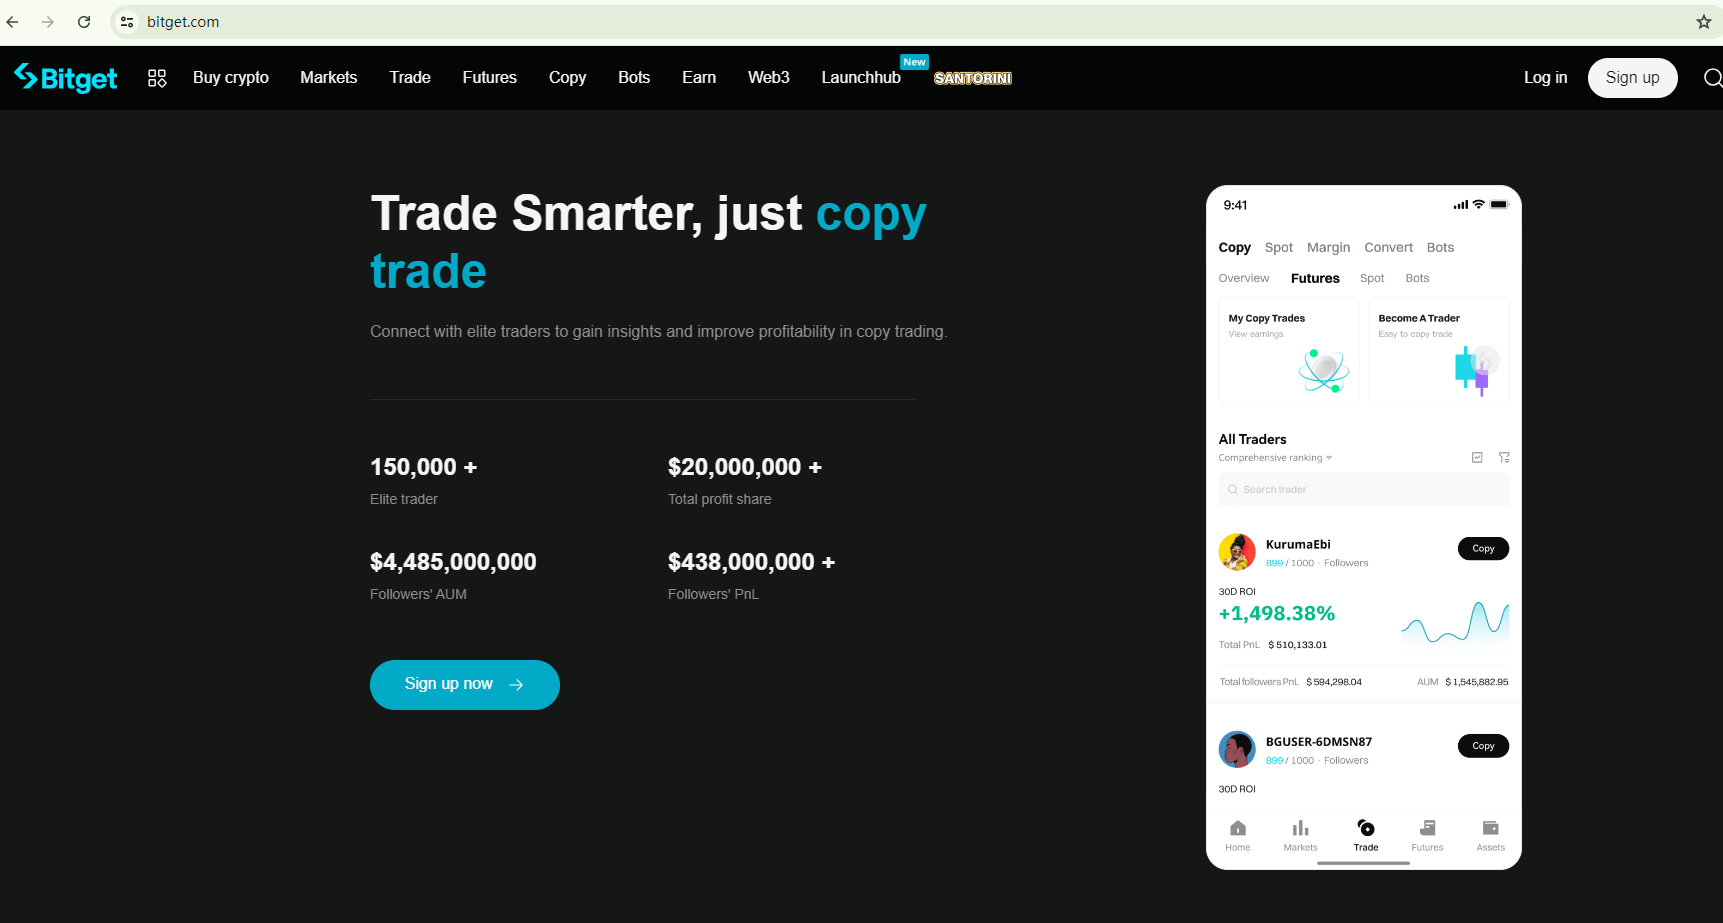
Task: Bookmark this page with star icon
Action: click(1704, 22)
